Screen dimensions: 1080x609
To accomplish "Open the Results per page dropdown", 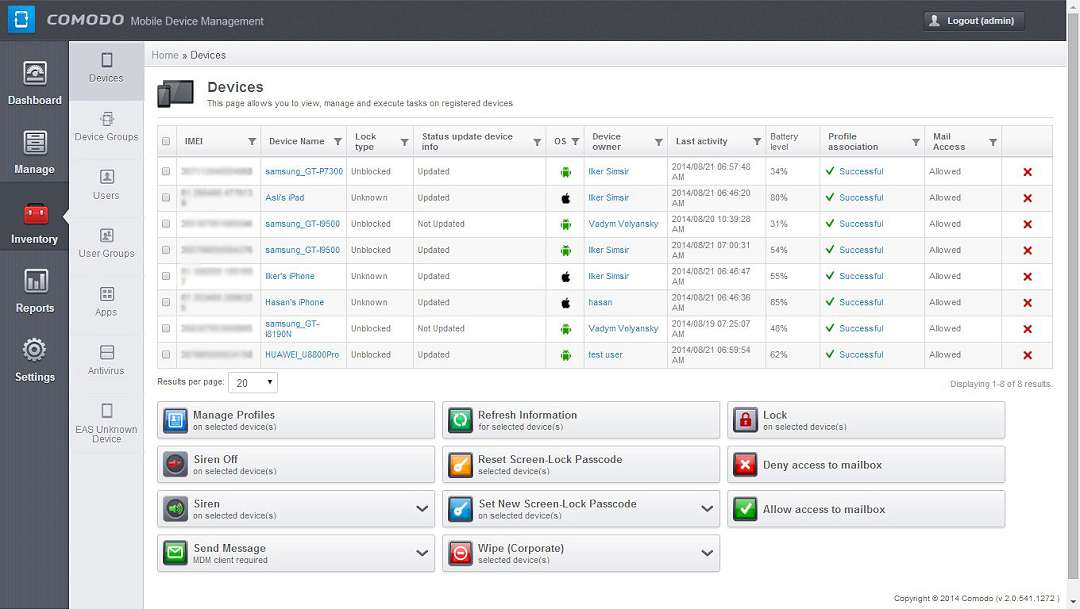I will (253, 382).
